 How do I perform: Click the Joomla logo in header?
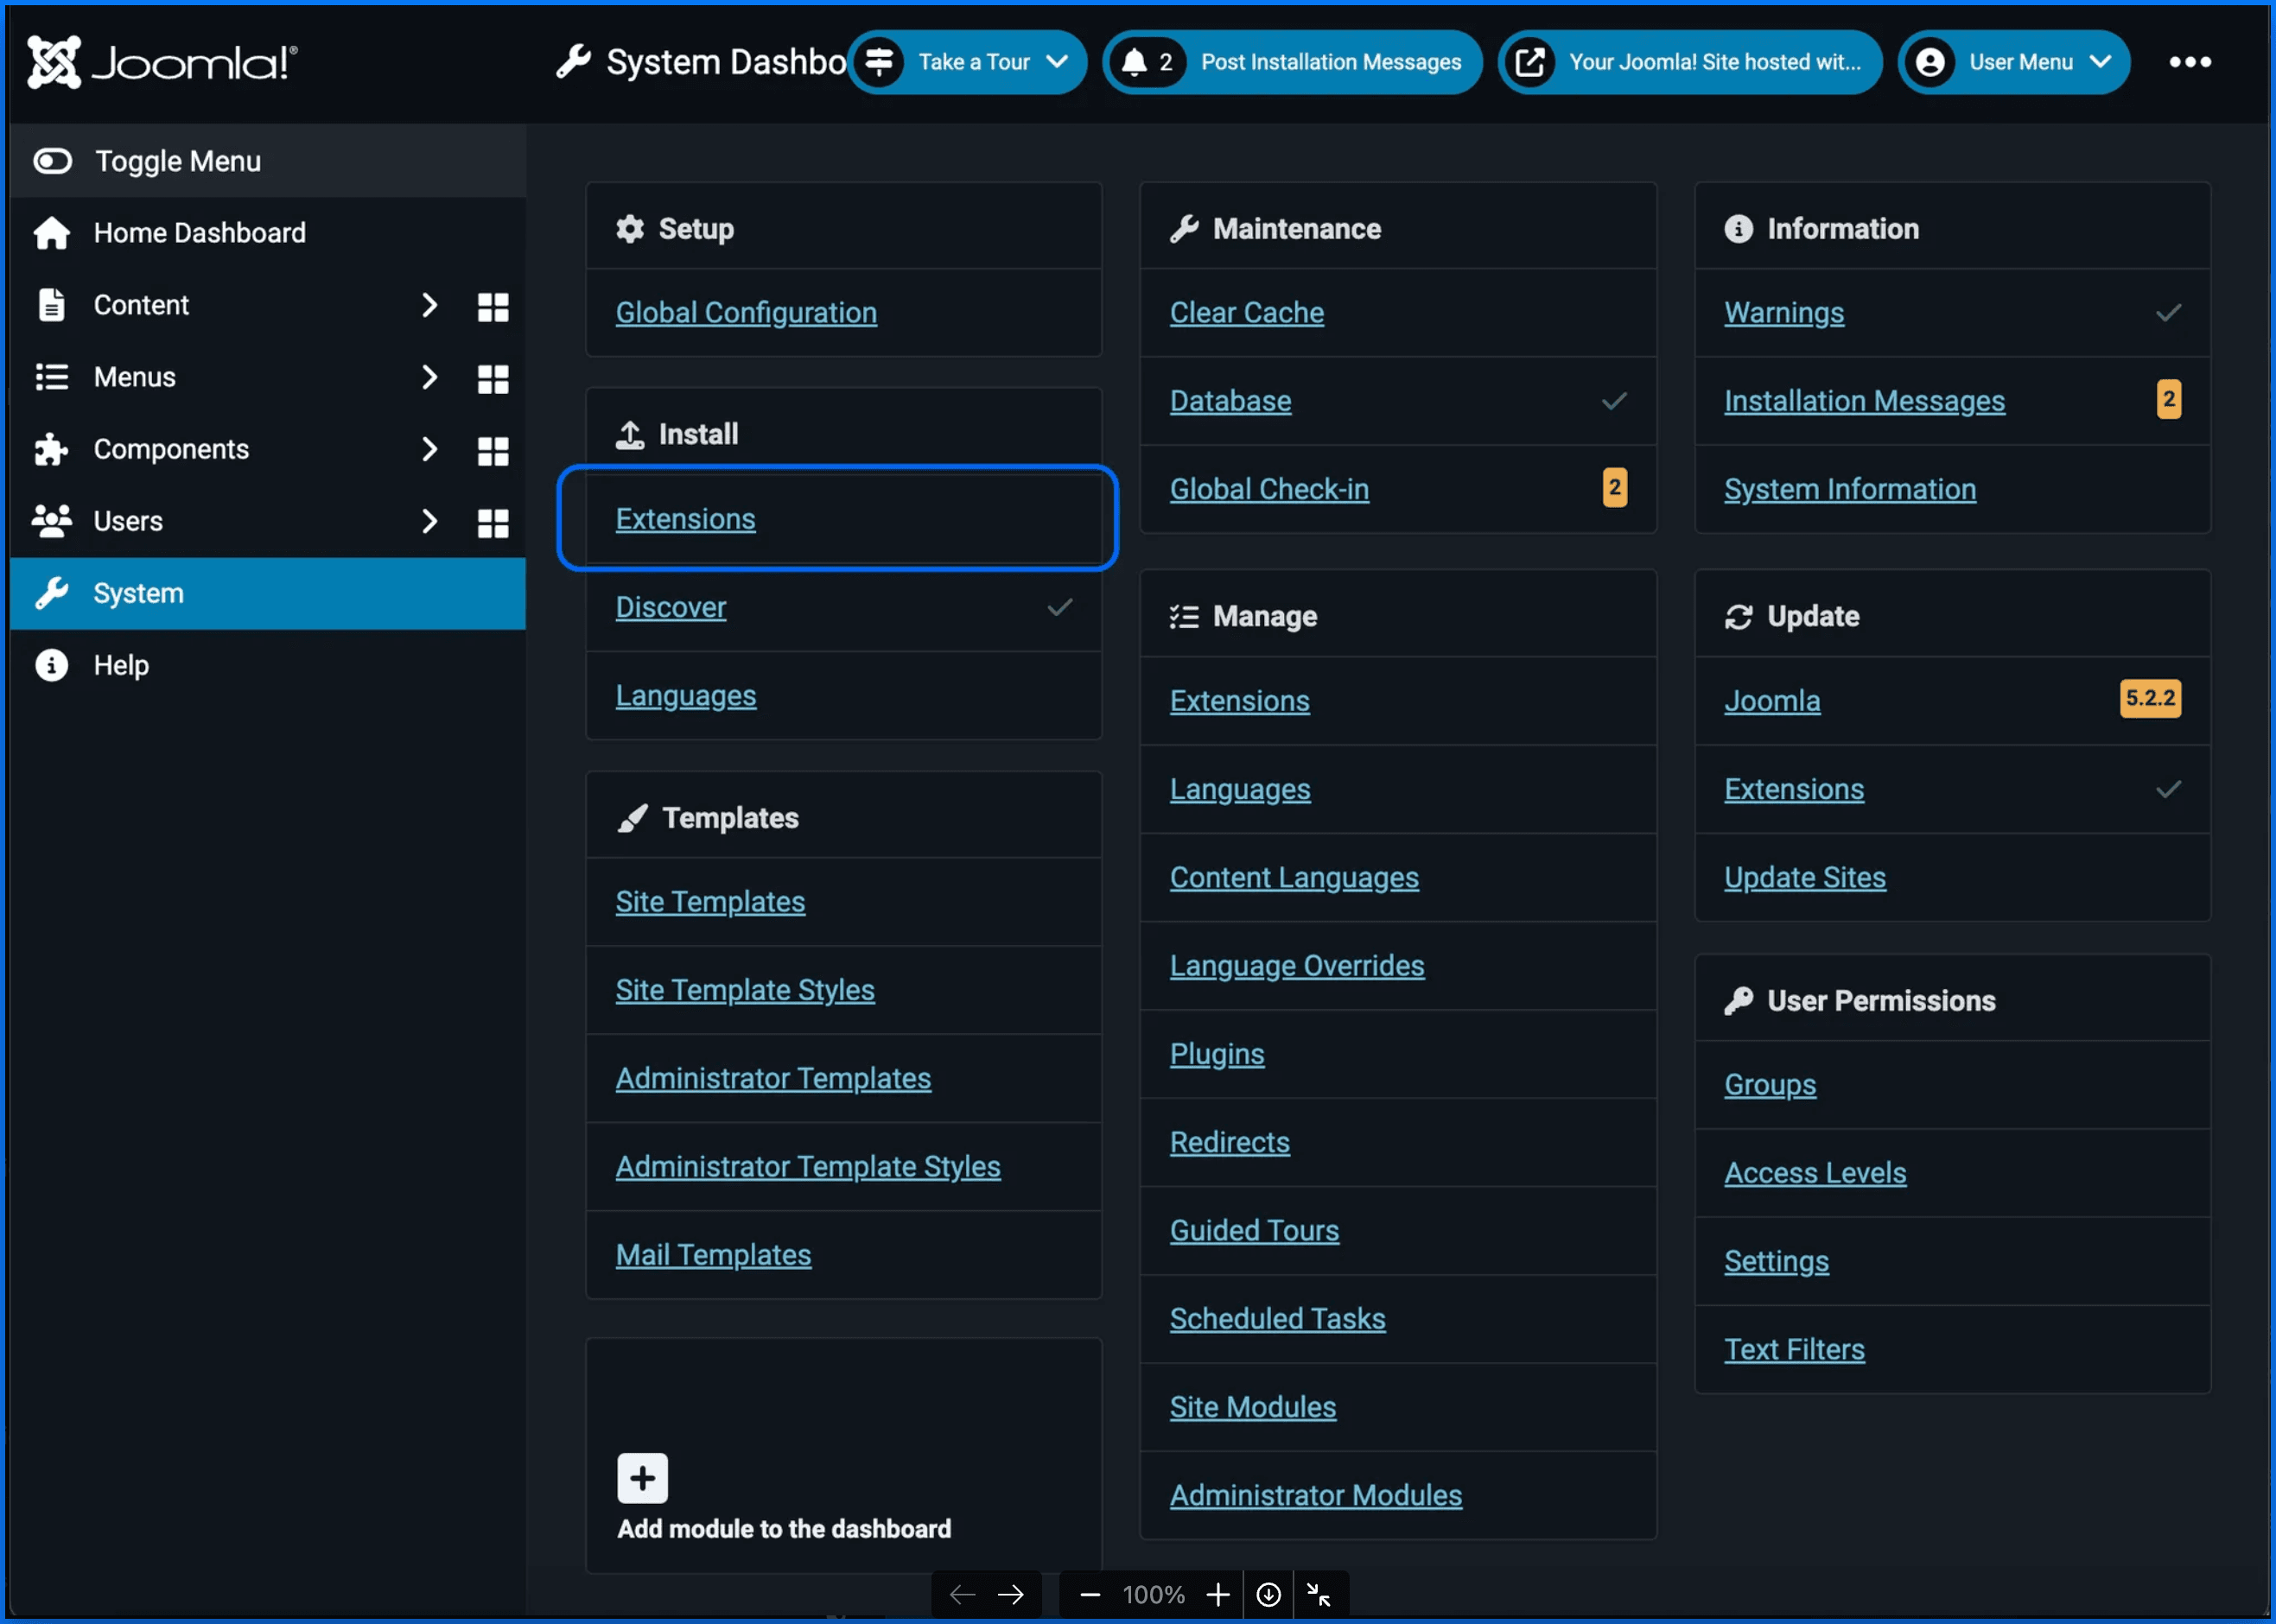pyautogui.click(x=162, y=62)
